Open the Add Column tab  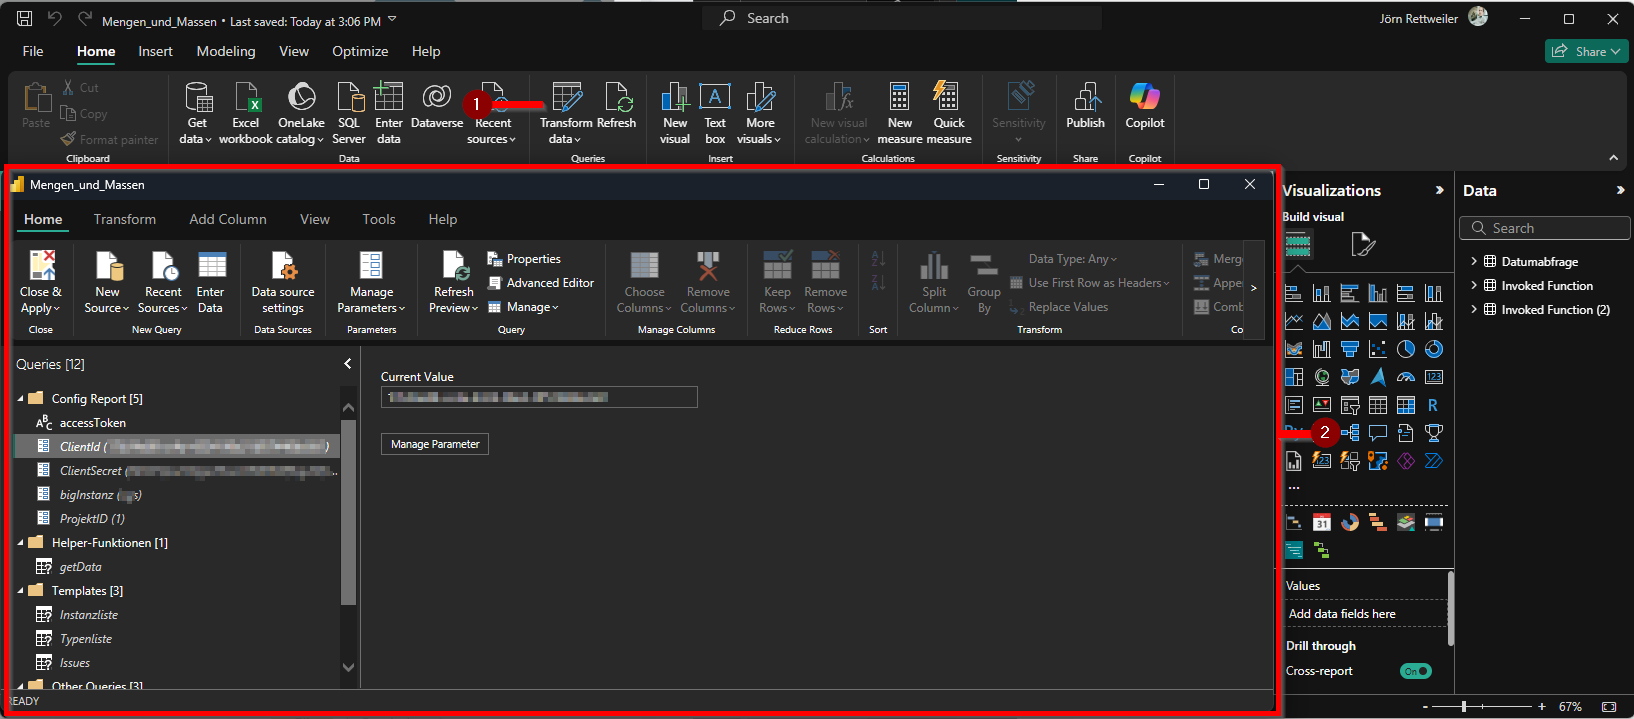tap(228, 219)
